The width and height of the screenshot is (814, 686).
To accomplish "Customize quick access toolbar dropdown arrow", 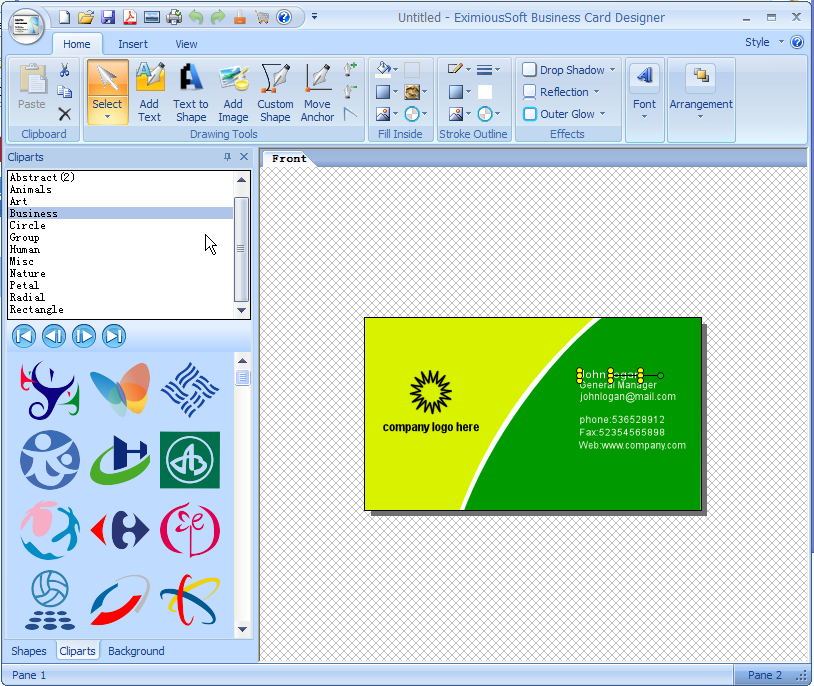I will click(314, 17).
